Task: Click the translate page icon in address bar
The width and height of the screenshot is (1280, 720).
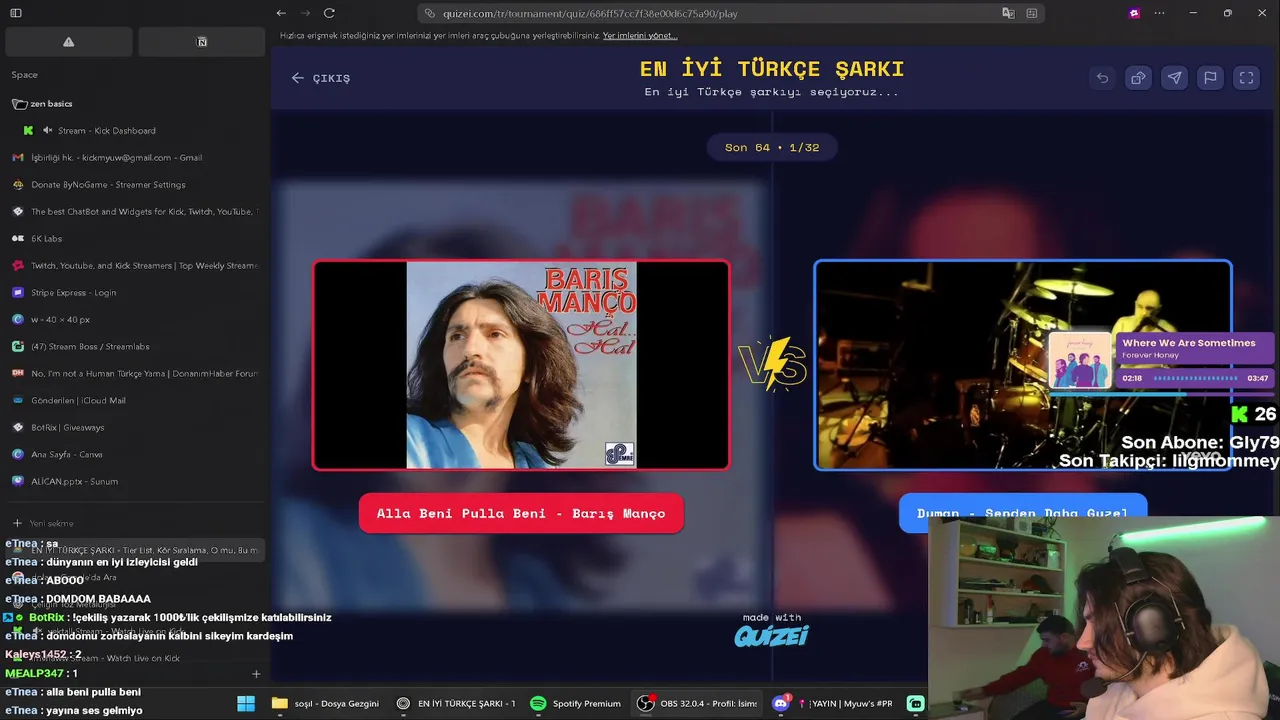Action: pos(1008,13)
